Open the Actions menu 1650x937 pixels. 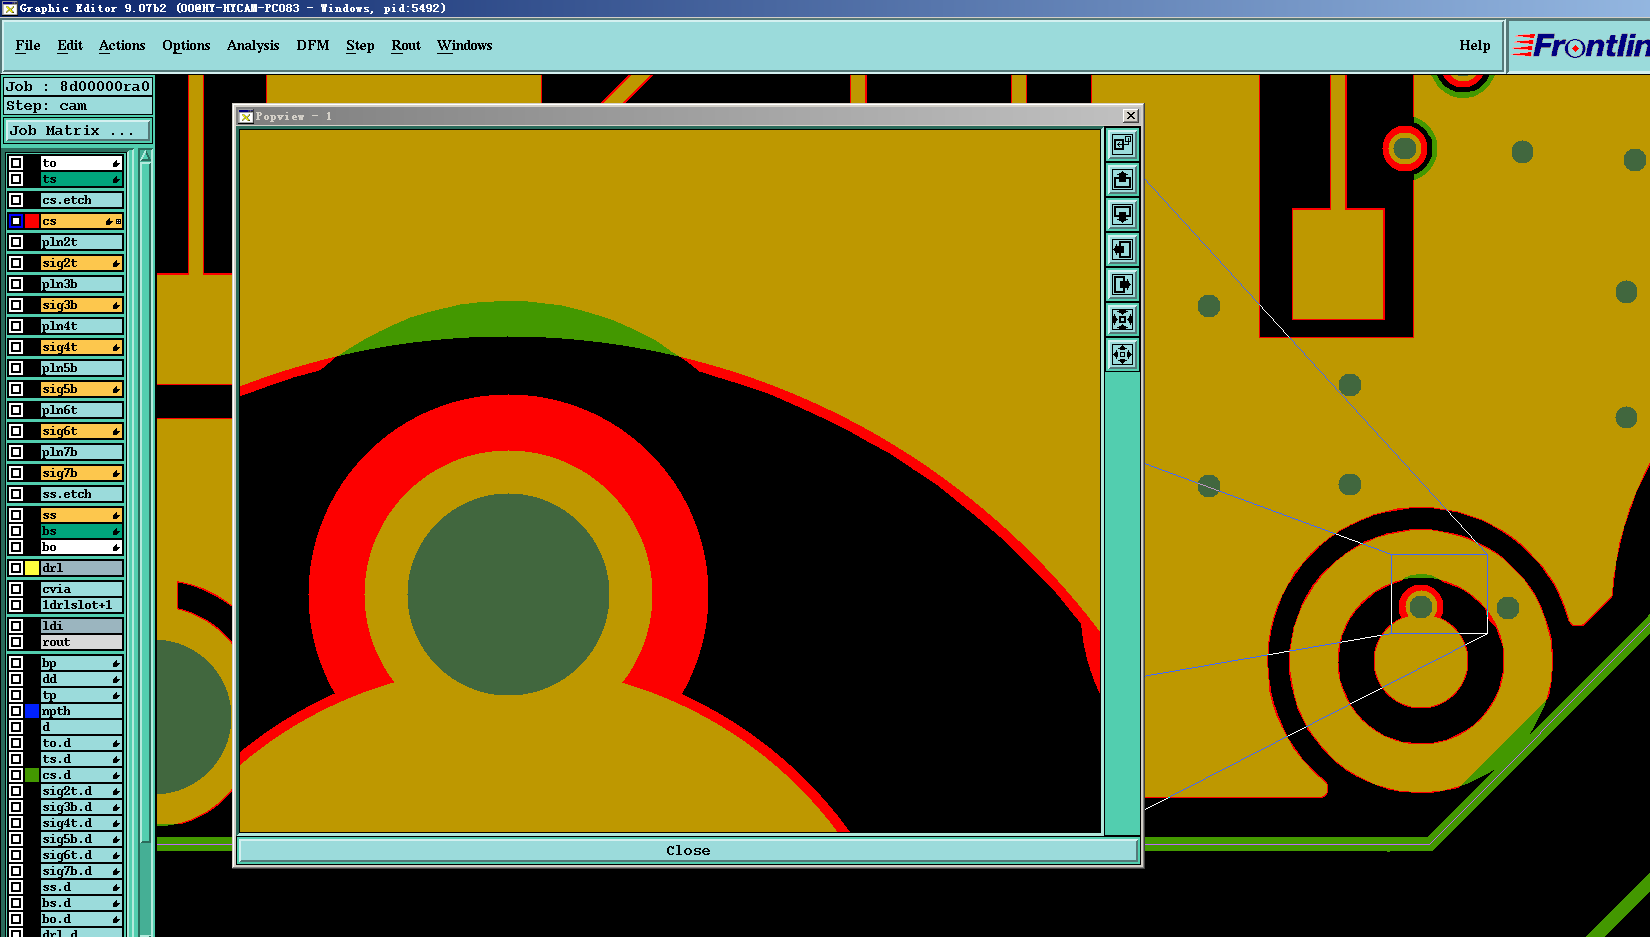coord(122,46)
